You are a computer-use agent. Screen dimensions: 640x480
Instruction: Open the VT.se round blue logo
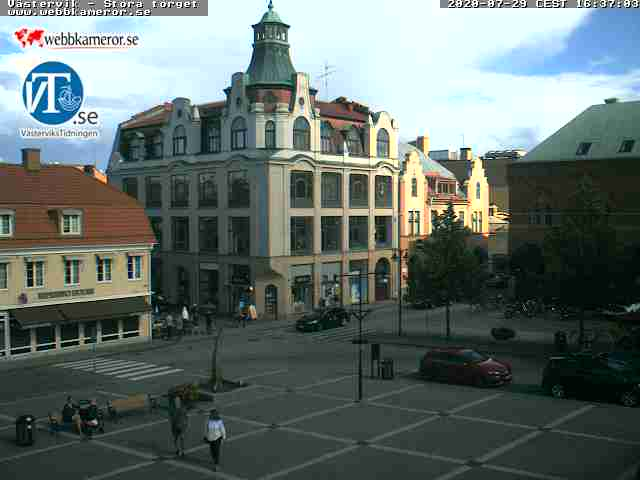point(53,93)
